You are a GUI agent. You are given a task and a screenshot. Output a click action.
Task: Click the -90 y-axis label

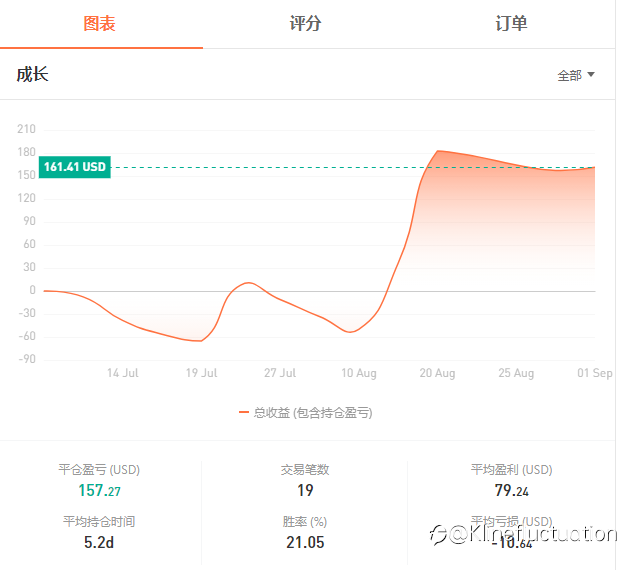[27, 359]
